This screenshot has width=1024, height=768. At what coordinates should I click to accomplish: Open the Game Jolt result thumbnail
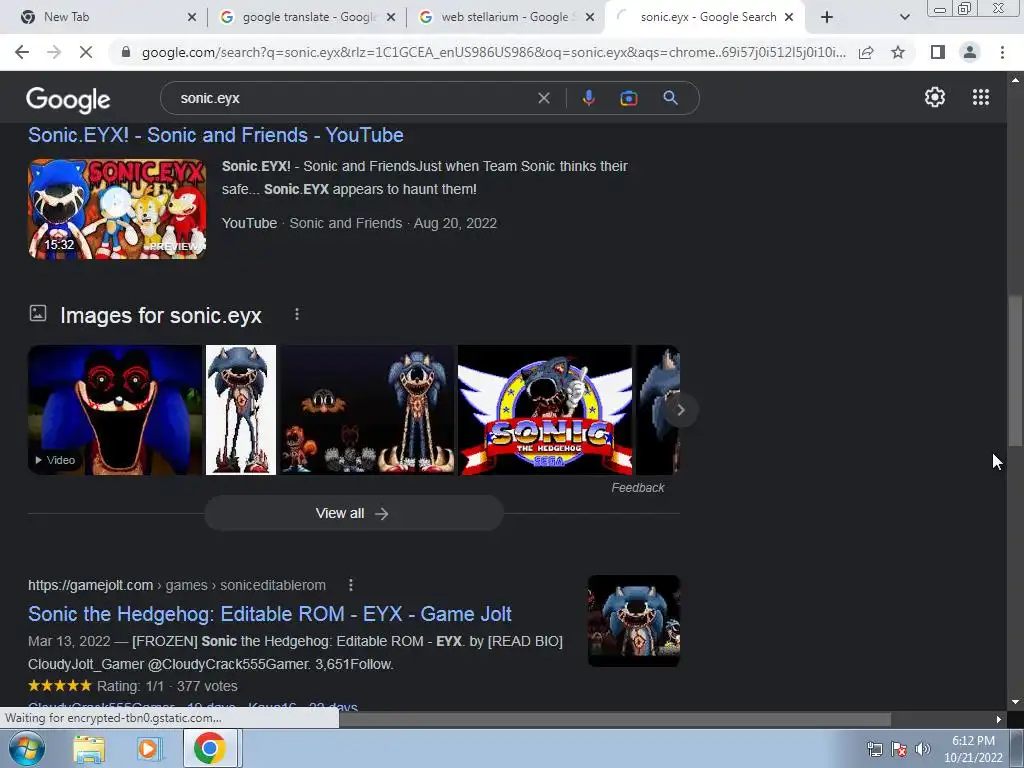pyautogui.click(x=633, y=620)
